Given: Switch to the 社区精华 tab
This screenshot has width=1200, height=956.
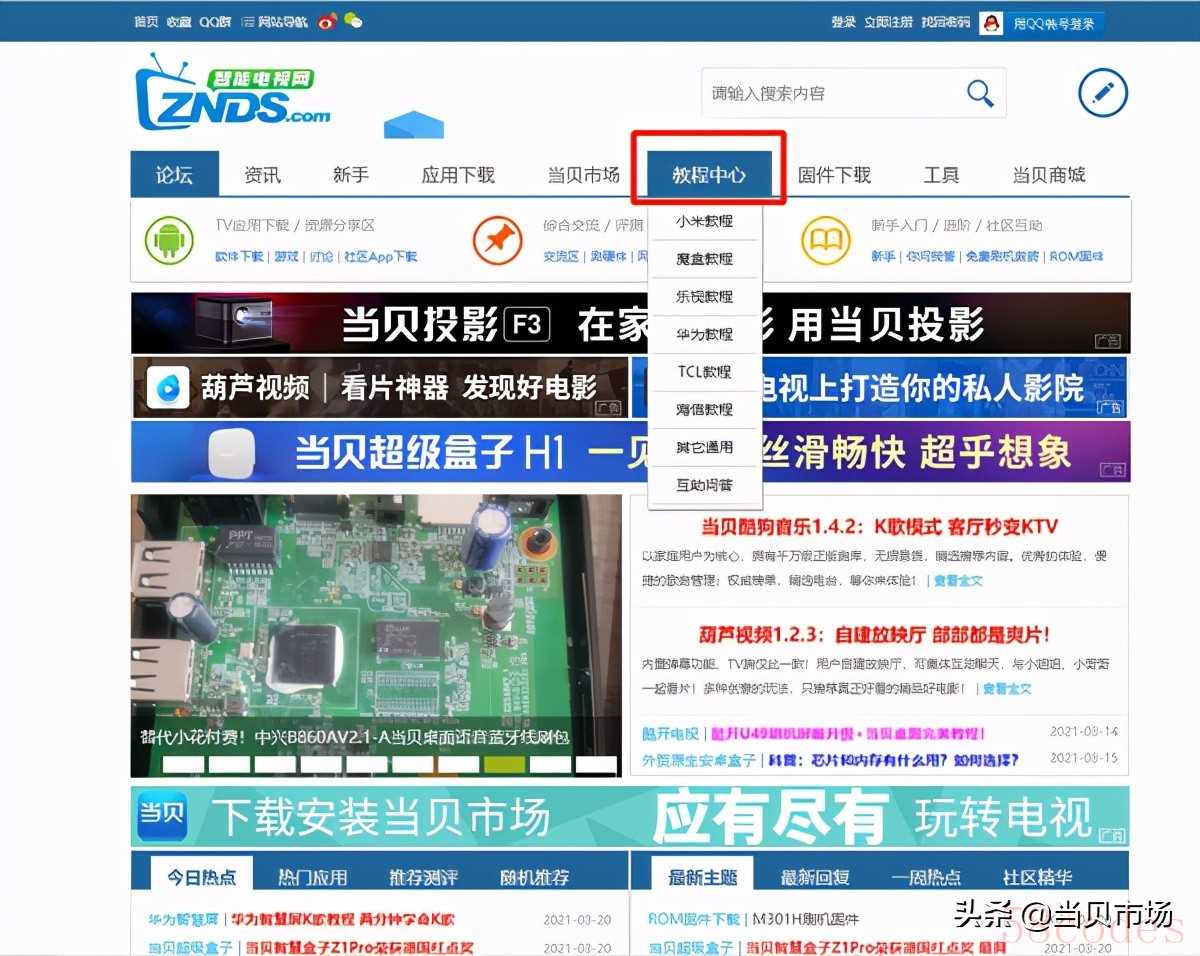Looking at the screenshot, I should click(1037, 878).
